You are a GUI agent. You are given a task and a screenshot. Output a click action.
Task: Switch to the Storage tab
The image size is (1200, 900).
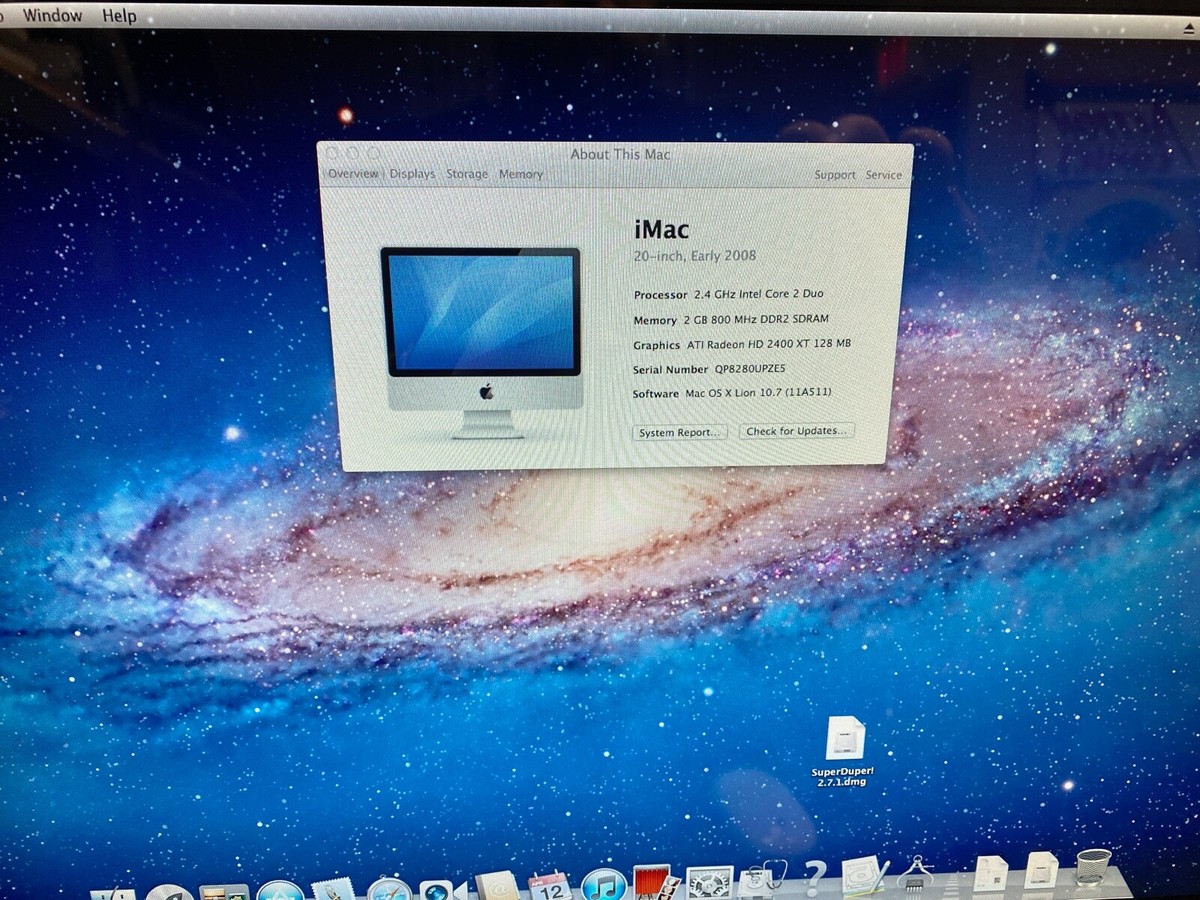pyautogui.click(x=467, y=173)
